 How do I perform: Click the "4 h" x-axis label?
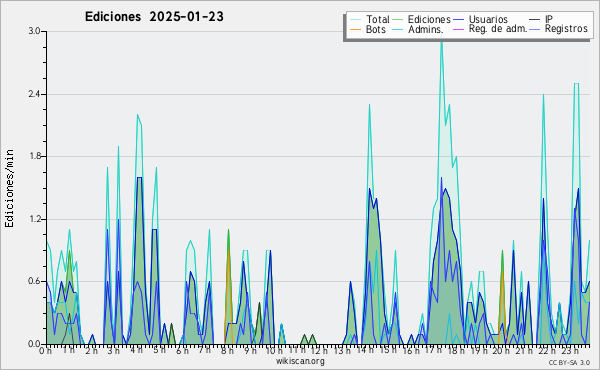(x=136, y=350)
